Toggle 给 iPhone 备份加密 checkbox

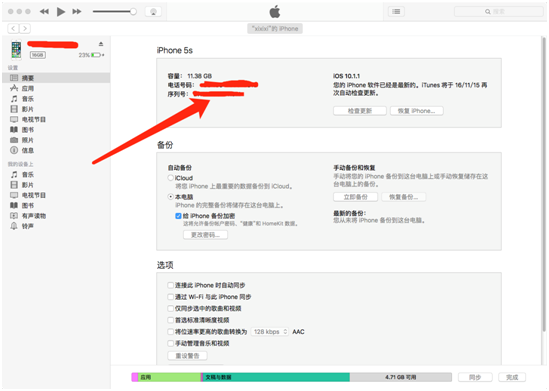coord(178,216)
